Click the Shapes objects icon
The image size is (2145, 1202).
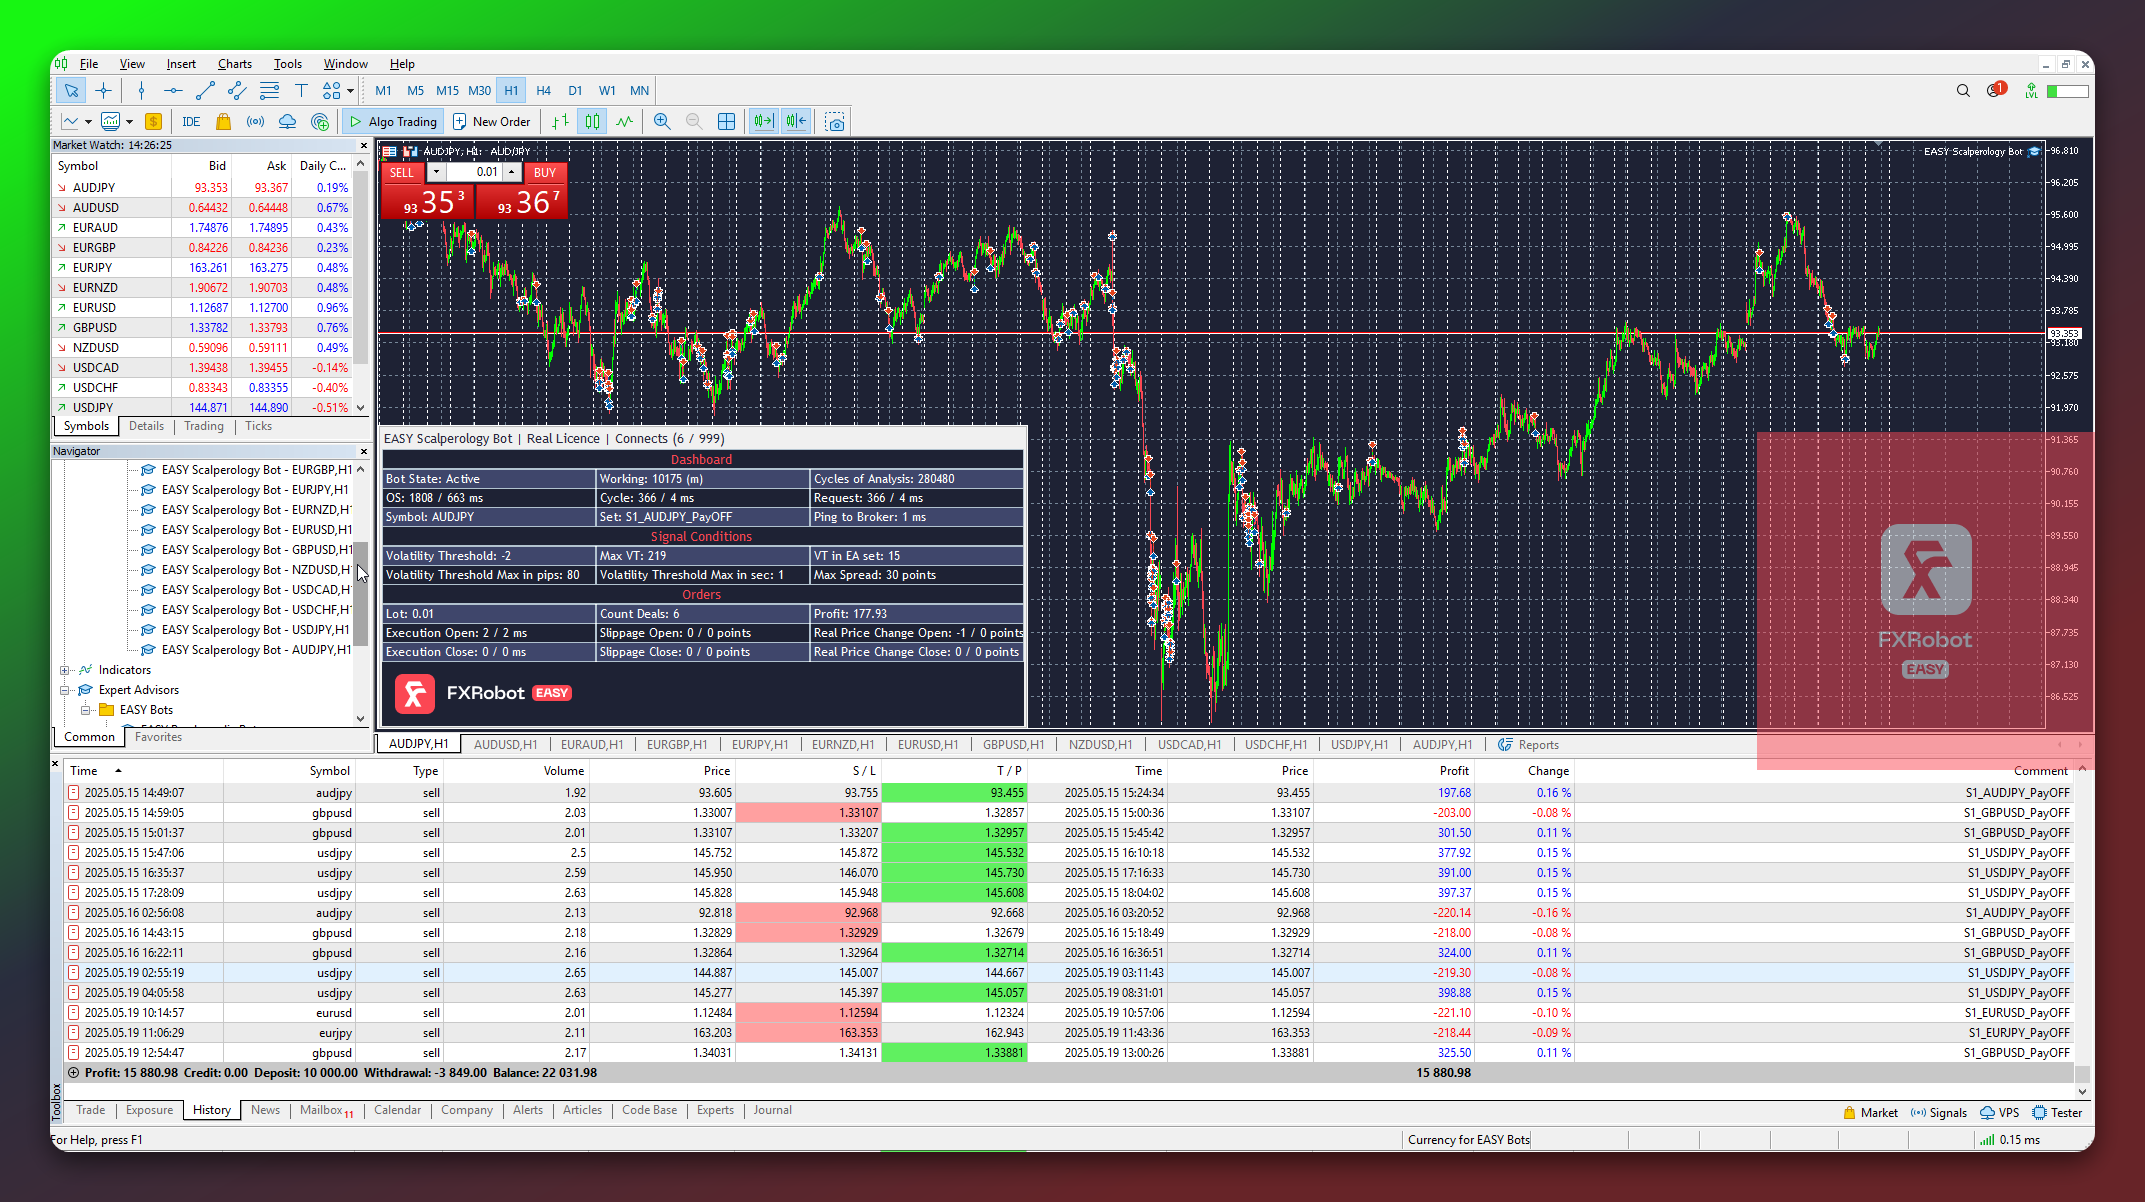click(331, 91)
